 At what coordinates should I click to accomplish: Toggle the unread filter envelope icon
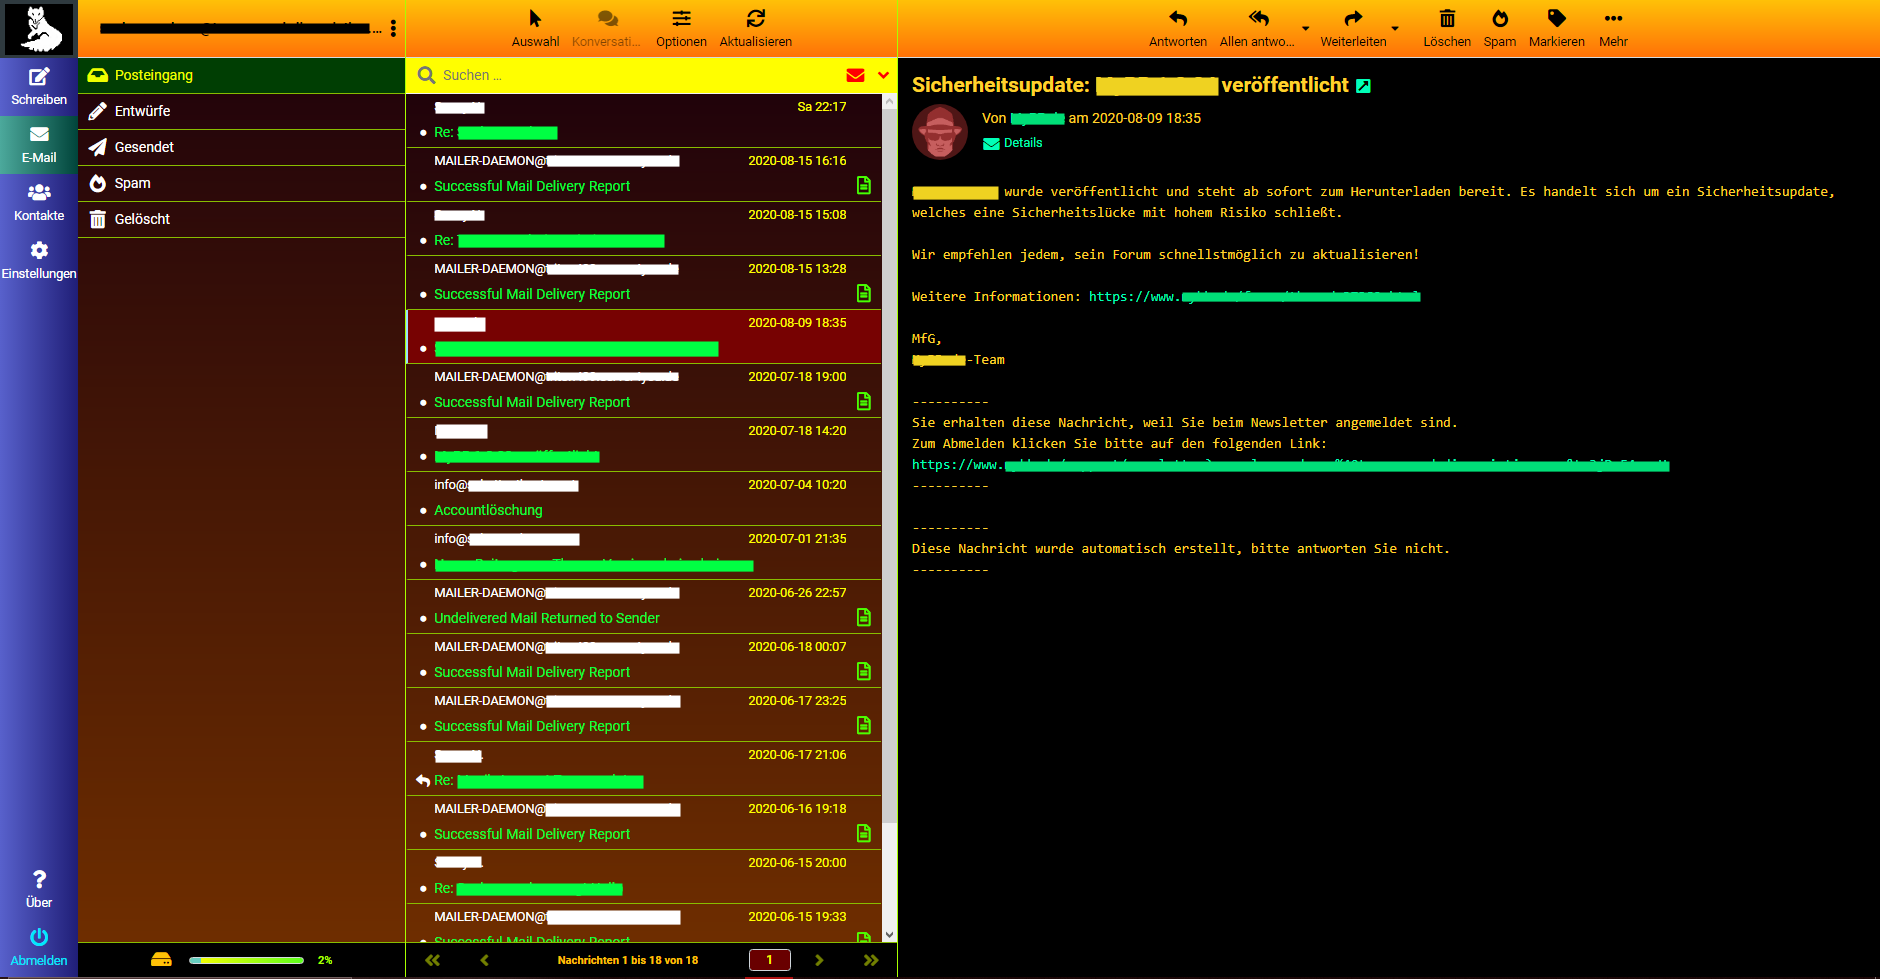click(x=855, y=75)
